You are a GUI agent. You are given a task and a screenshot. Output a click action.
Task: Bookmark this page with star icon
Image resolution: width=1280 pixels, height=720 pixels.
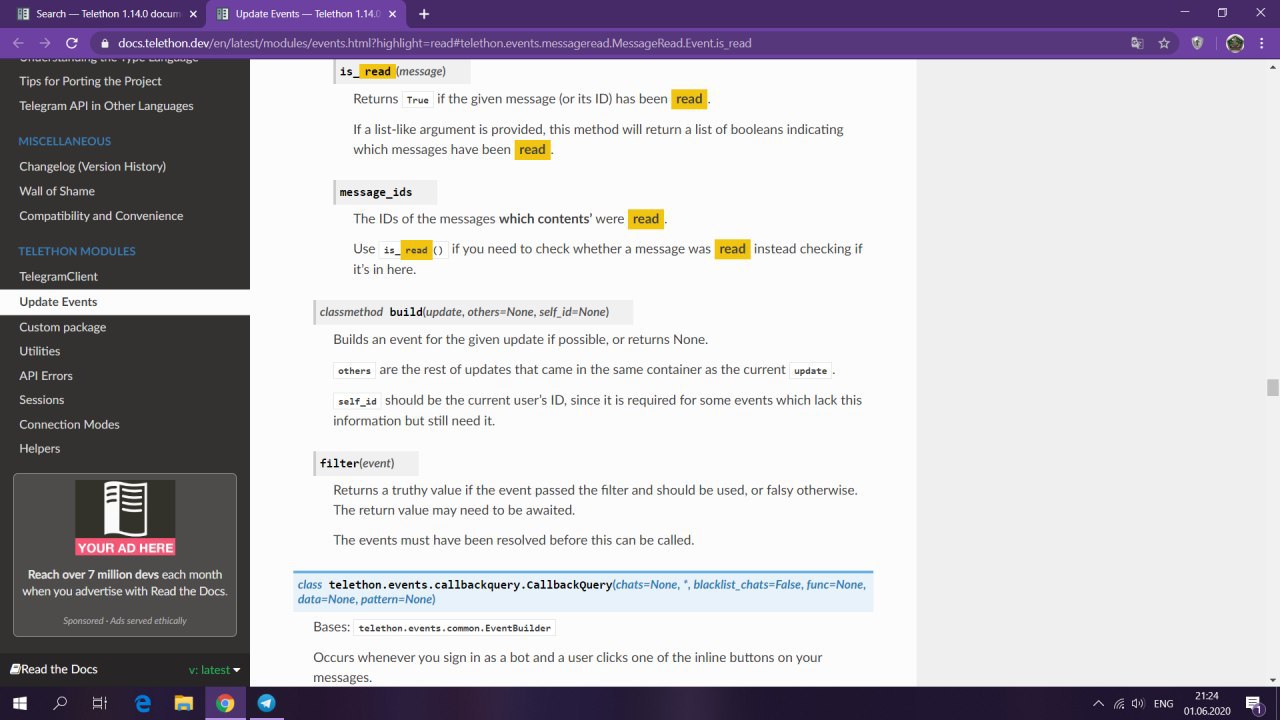(1164, 43)
